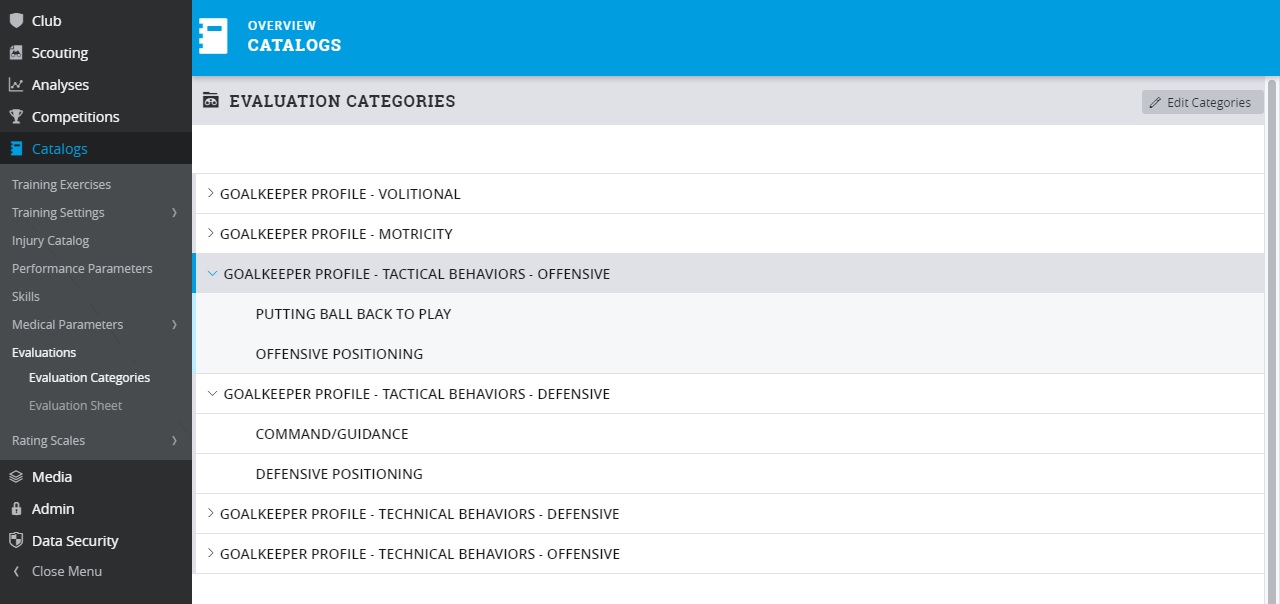
Task: Select the Evaluations section
Action: [44, 353]
